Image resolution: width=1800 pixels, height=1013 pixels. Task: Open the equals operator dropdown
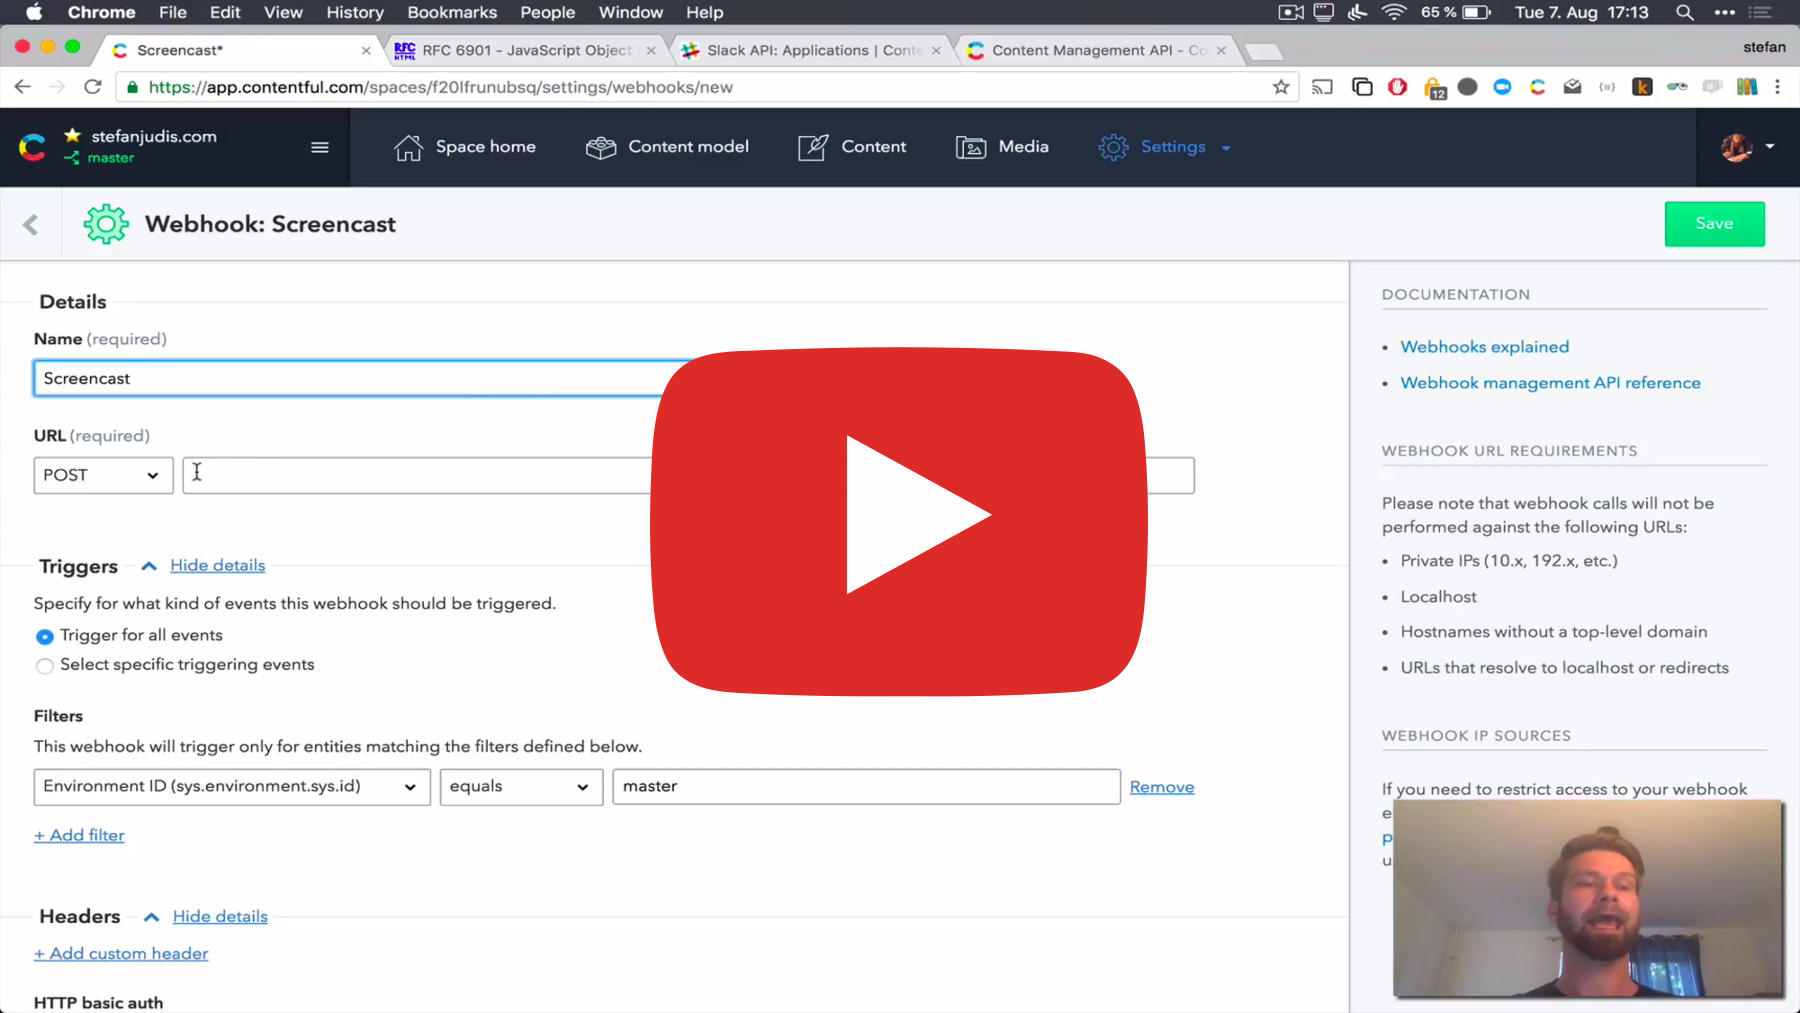click(521, 787)
